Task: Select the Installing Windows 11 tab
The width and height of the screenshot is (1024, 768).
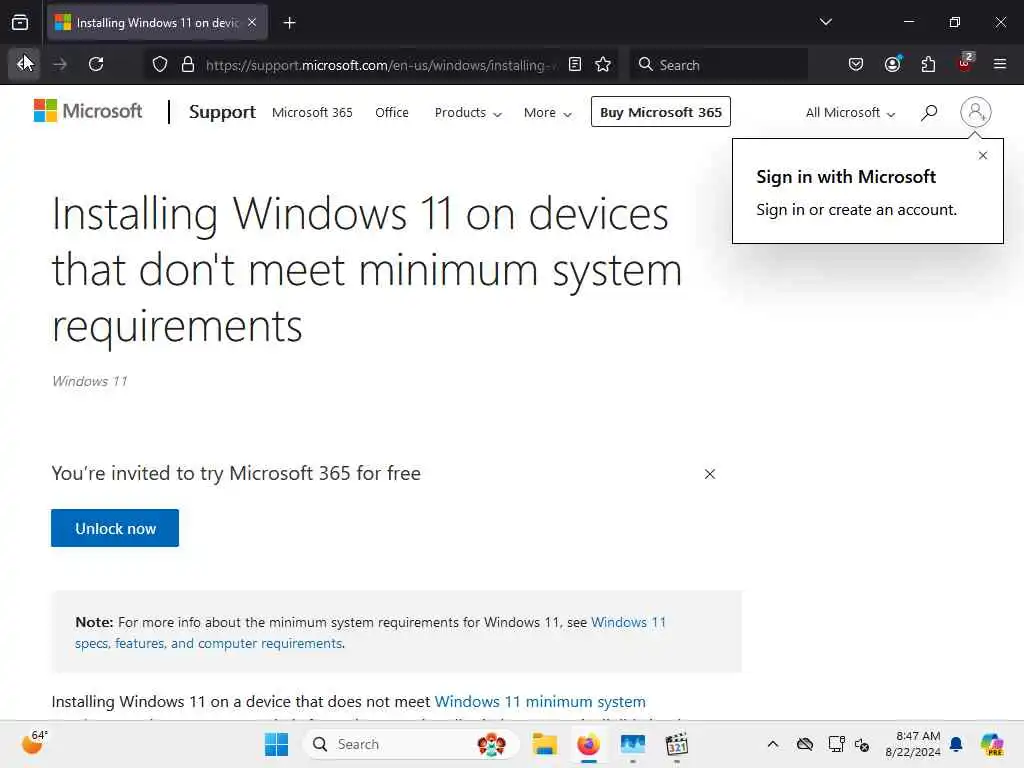Action: (x=157, y=23)
